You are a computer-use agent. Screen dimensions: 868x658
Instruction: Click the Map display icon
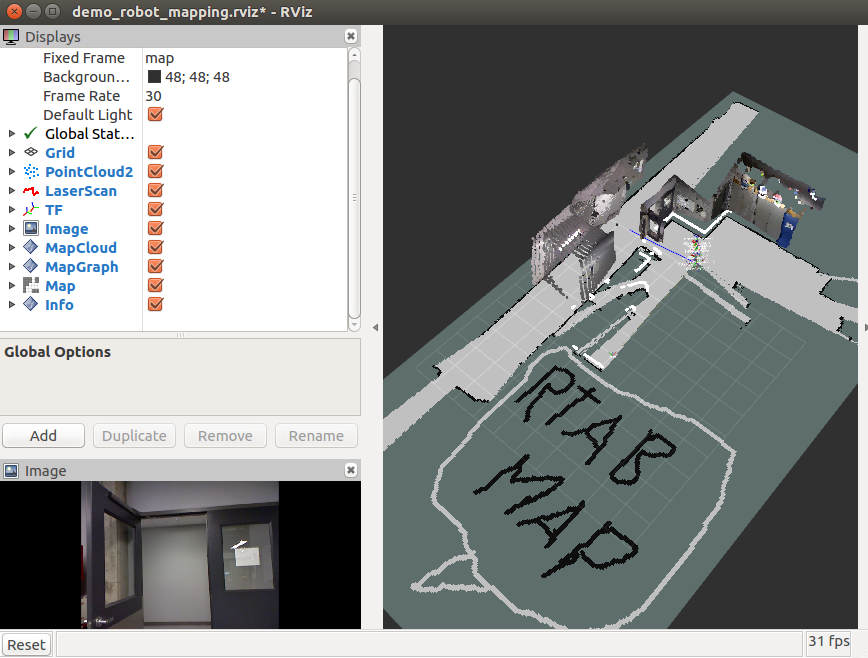pos(31,286)
